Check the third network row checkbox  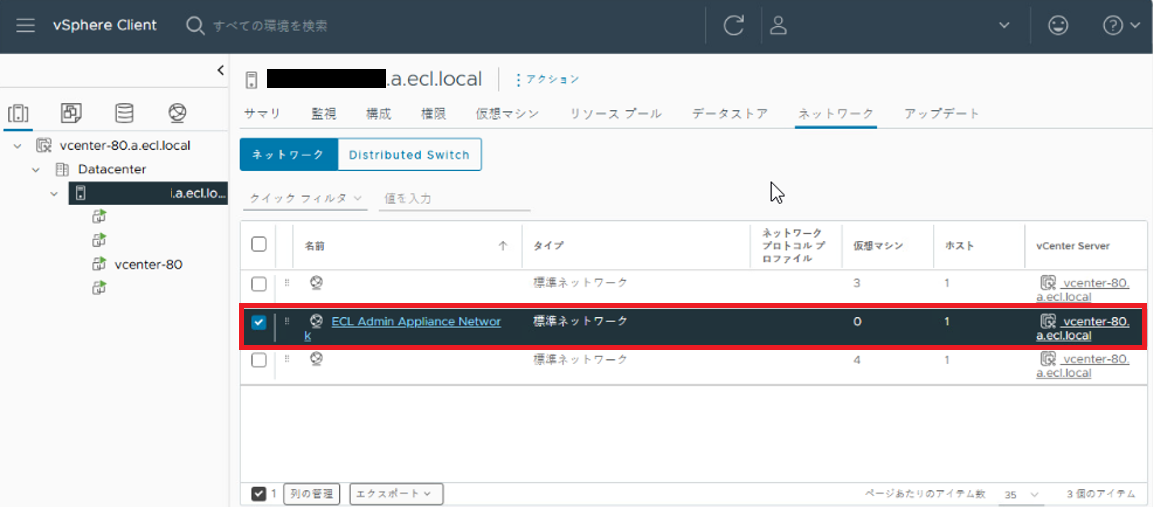pyautogui.click(x=259, y=361)
